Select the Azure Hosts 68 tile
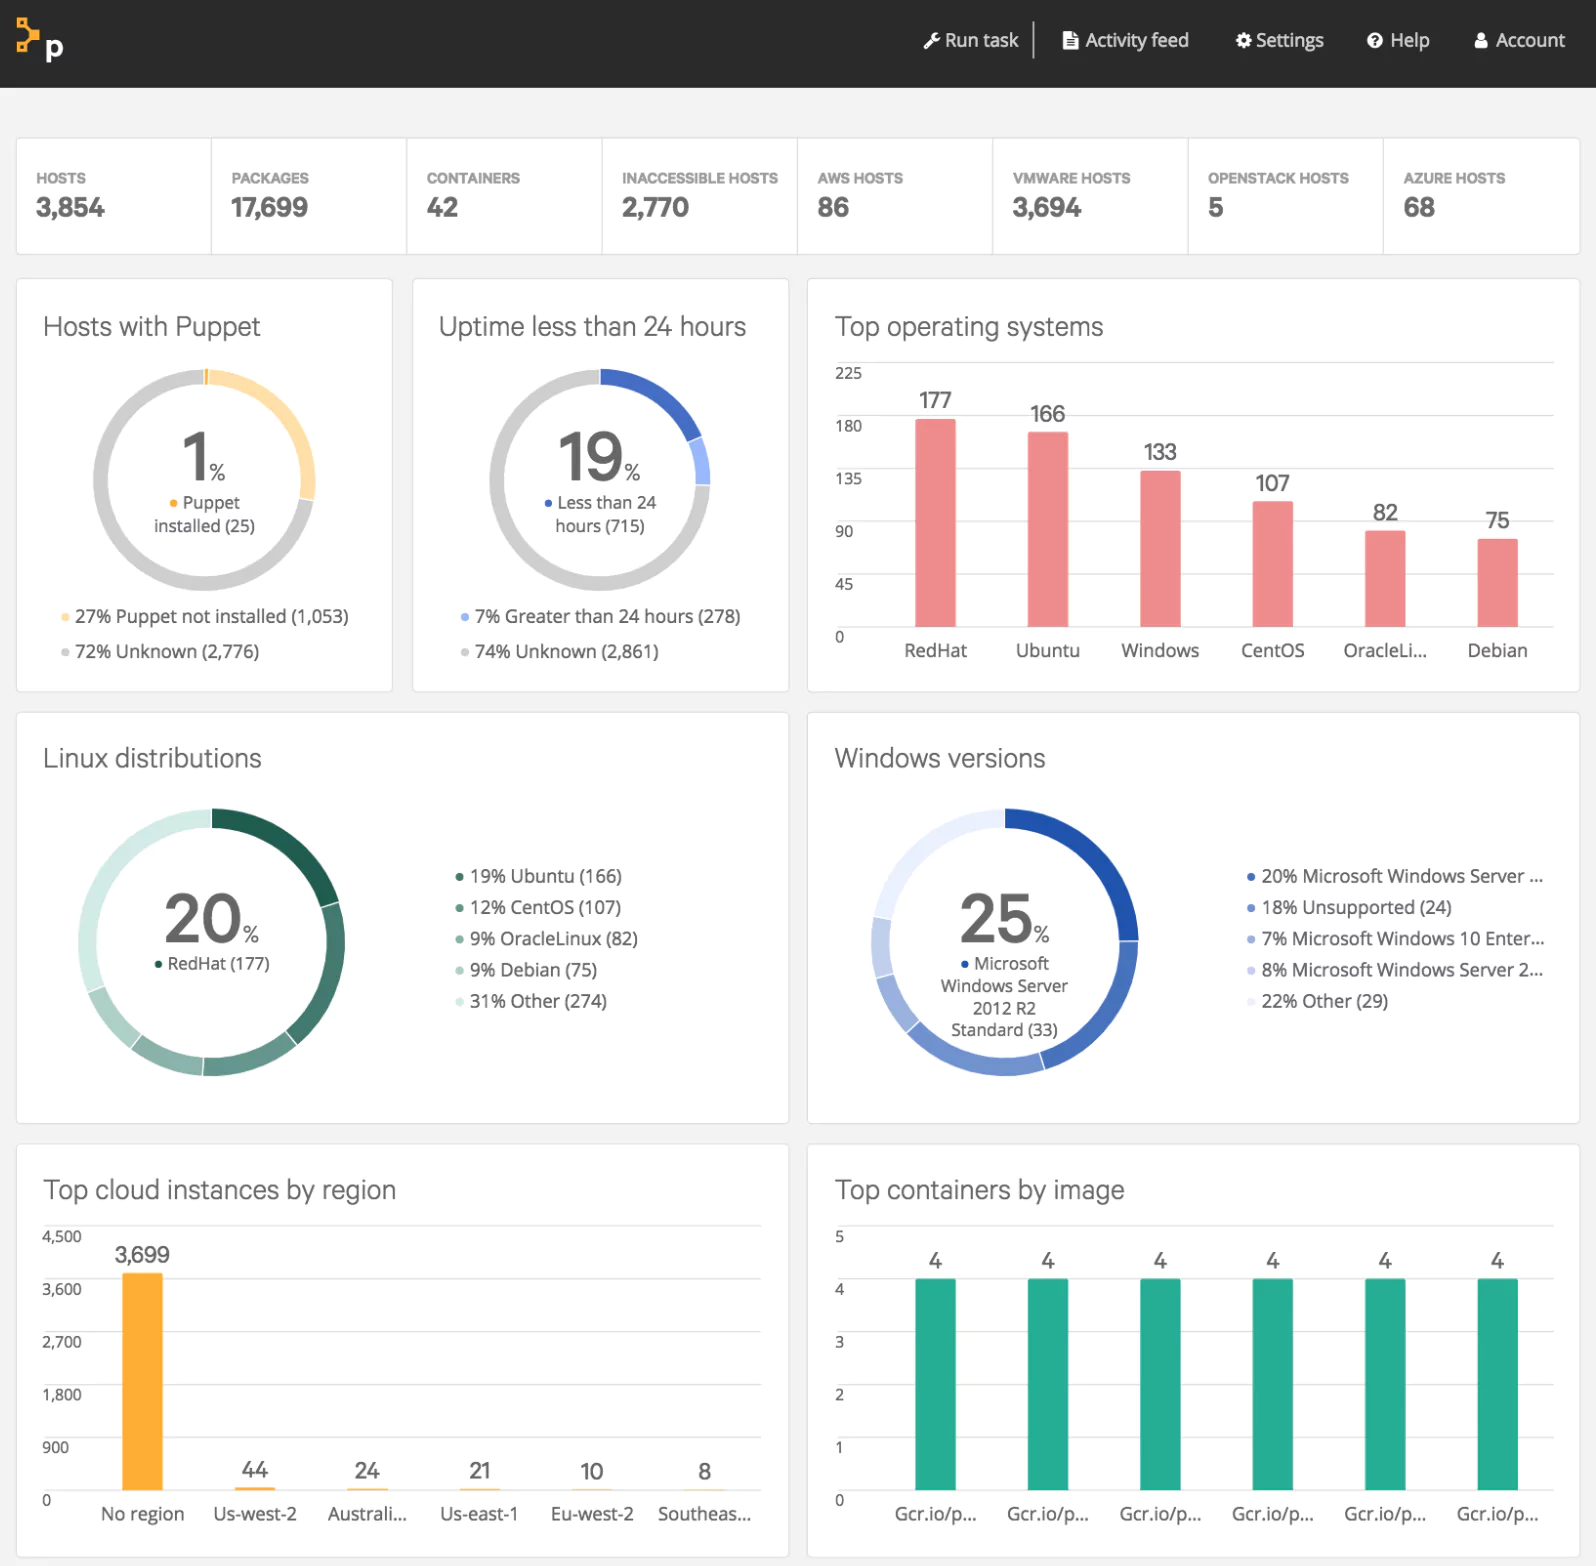1596x1566 pixels. 1481,196
